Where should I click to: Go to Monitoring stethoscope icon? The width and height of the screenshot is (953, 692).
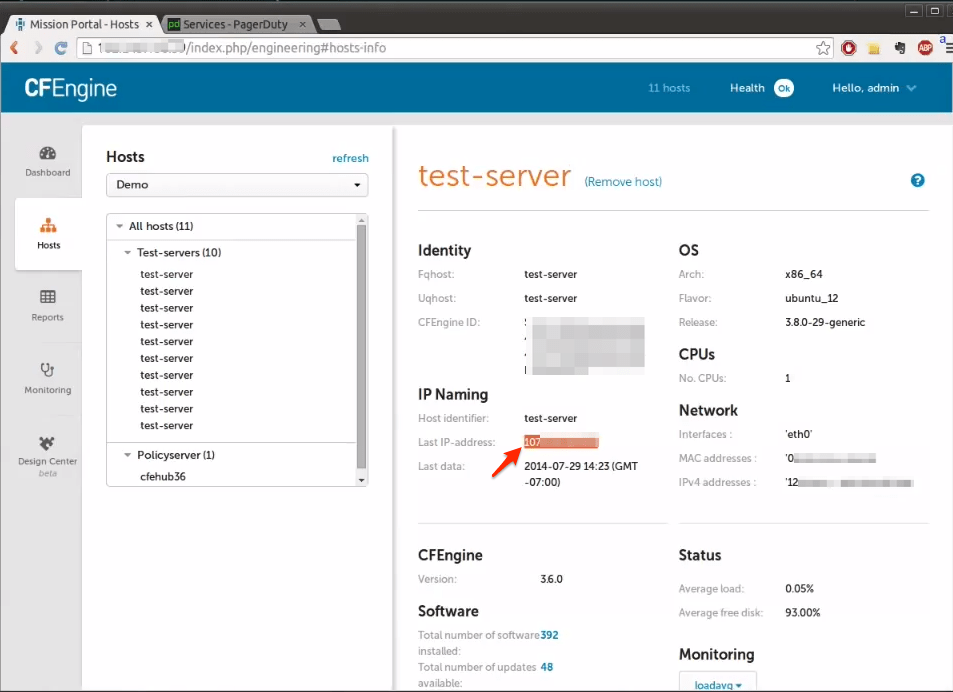pyautogui.click(x=48, y=370)
